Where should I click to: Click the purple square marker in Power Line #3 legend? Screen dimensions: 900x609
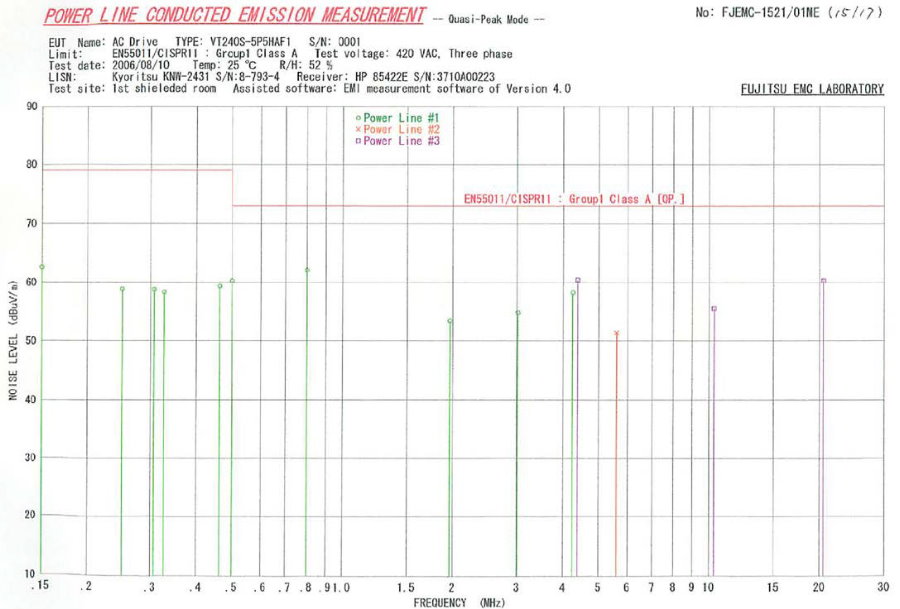pyautogui.click(x=358, y=142)
